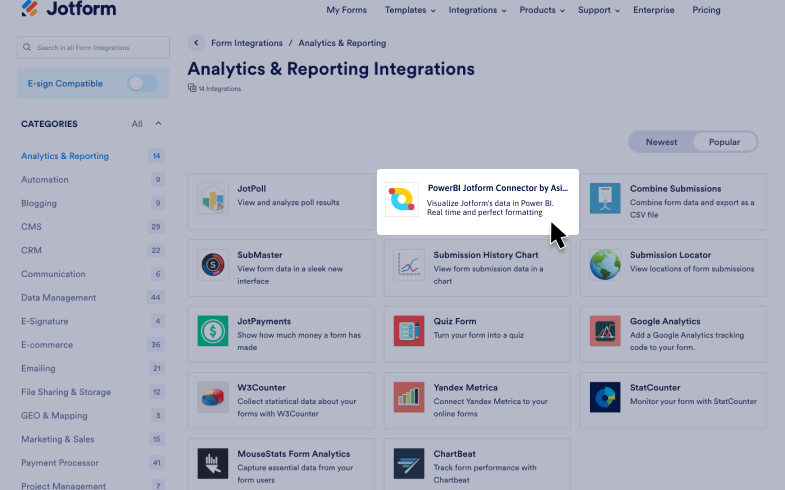Click the PowerBI Jotform Connector icon

point(402,199)
